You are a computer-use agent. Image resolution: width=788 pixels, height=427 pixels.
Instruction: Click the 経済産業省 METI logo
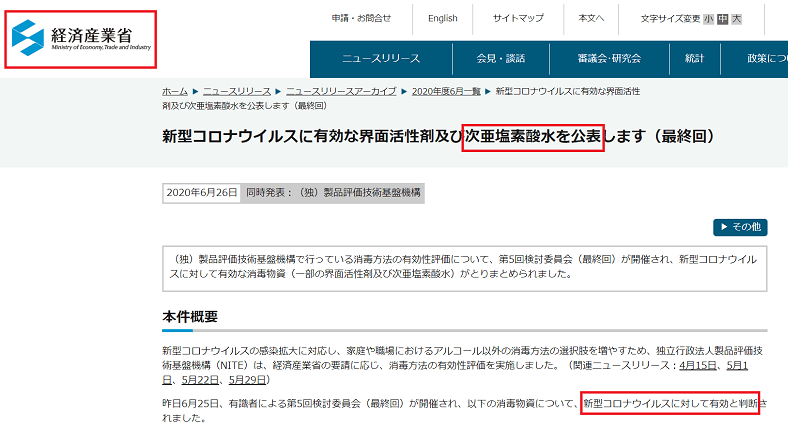(81, 38)
